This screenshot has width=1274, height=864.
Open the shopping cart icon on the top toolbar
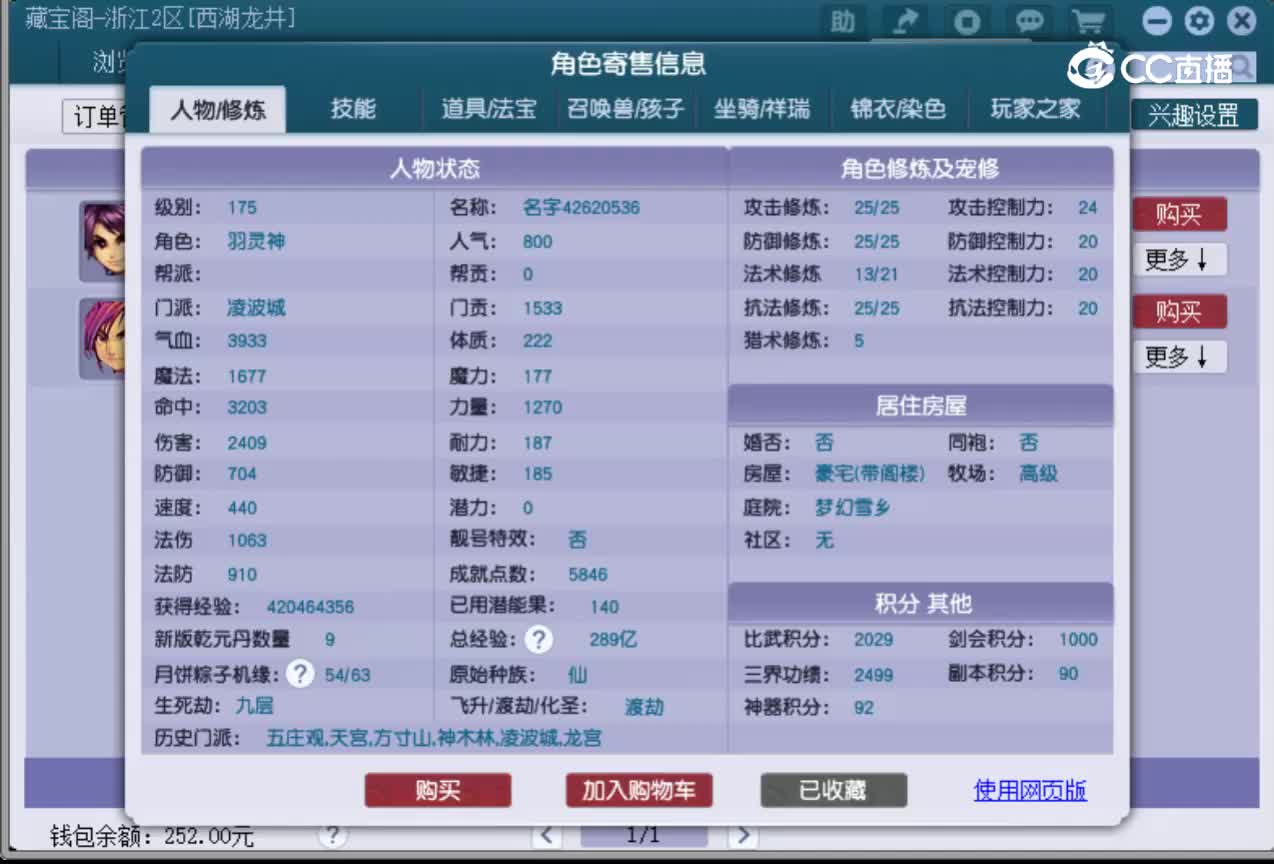tap(1089, 20)
